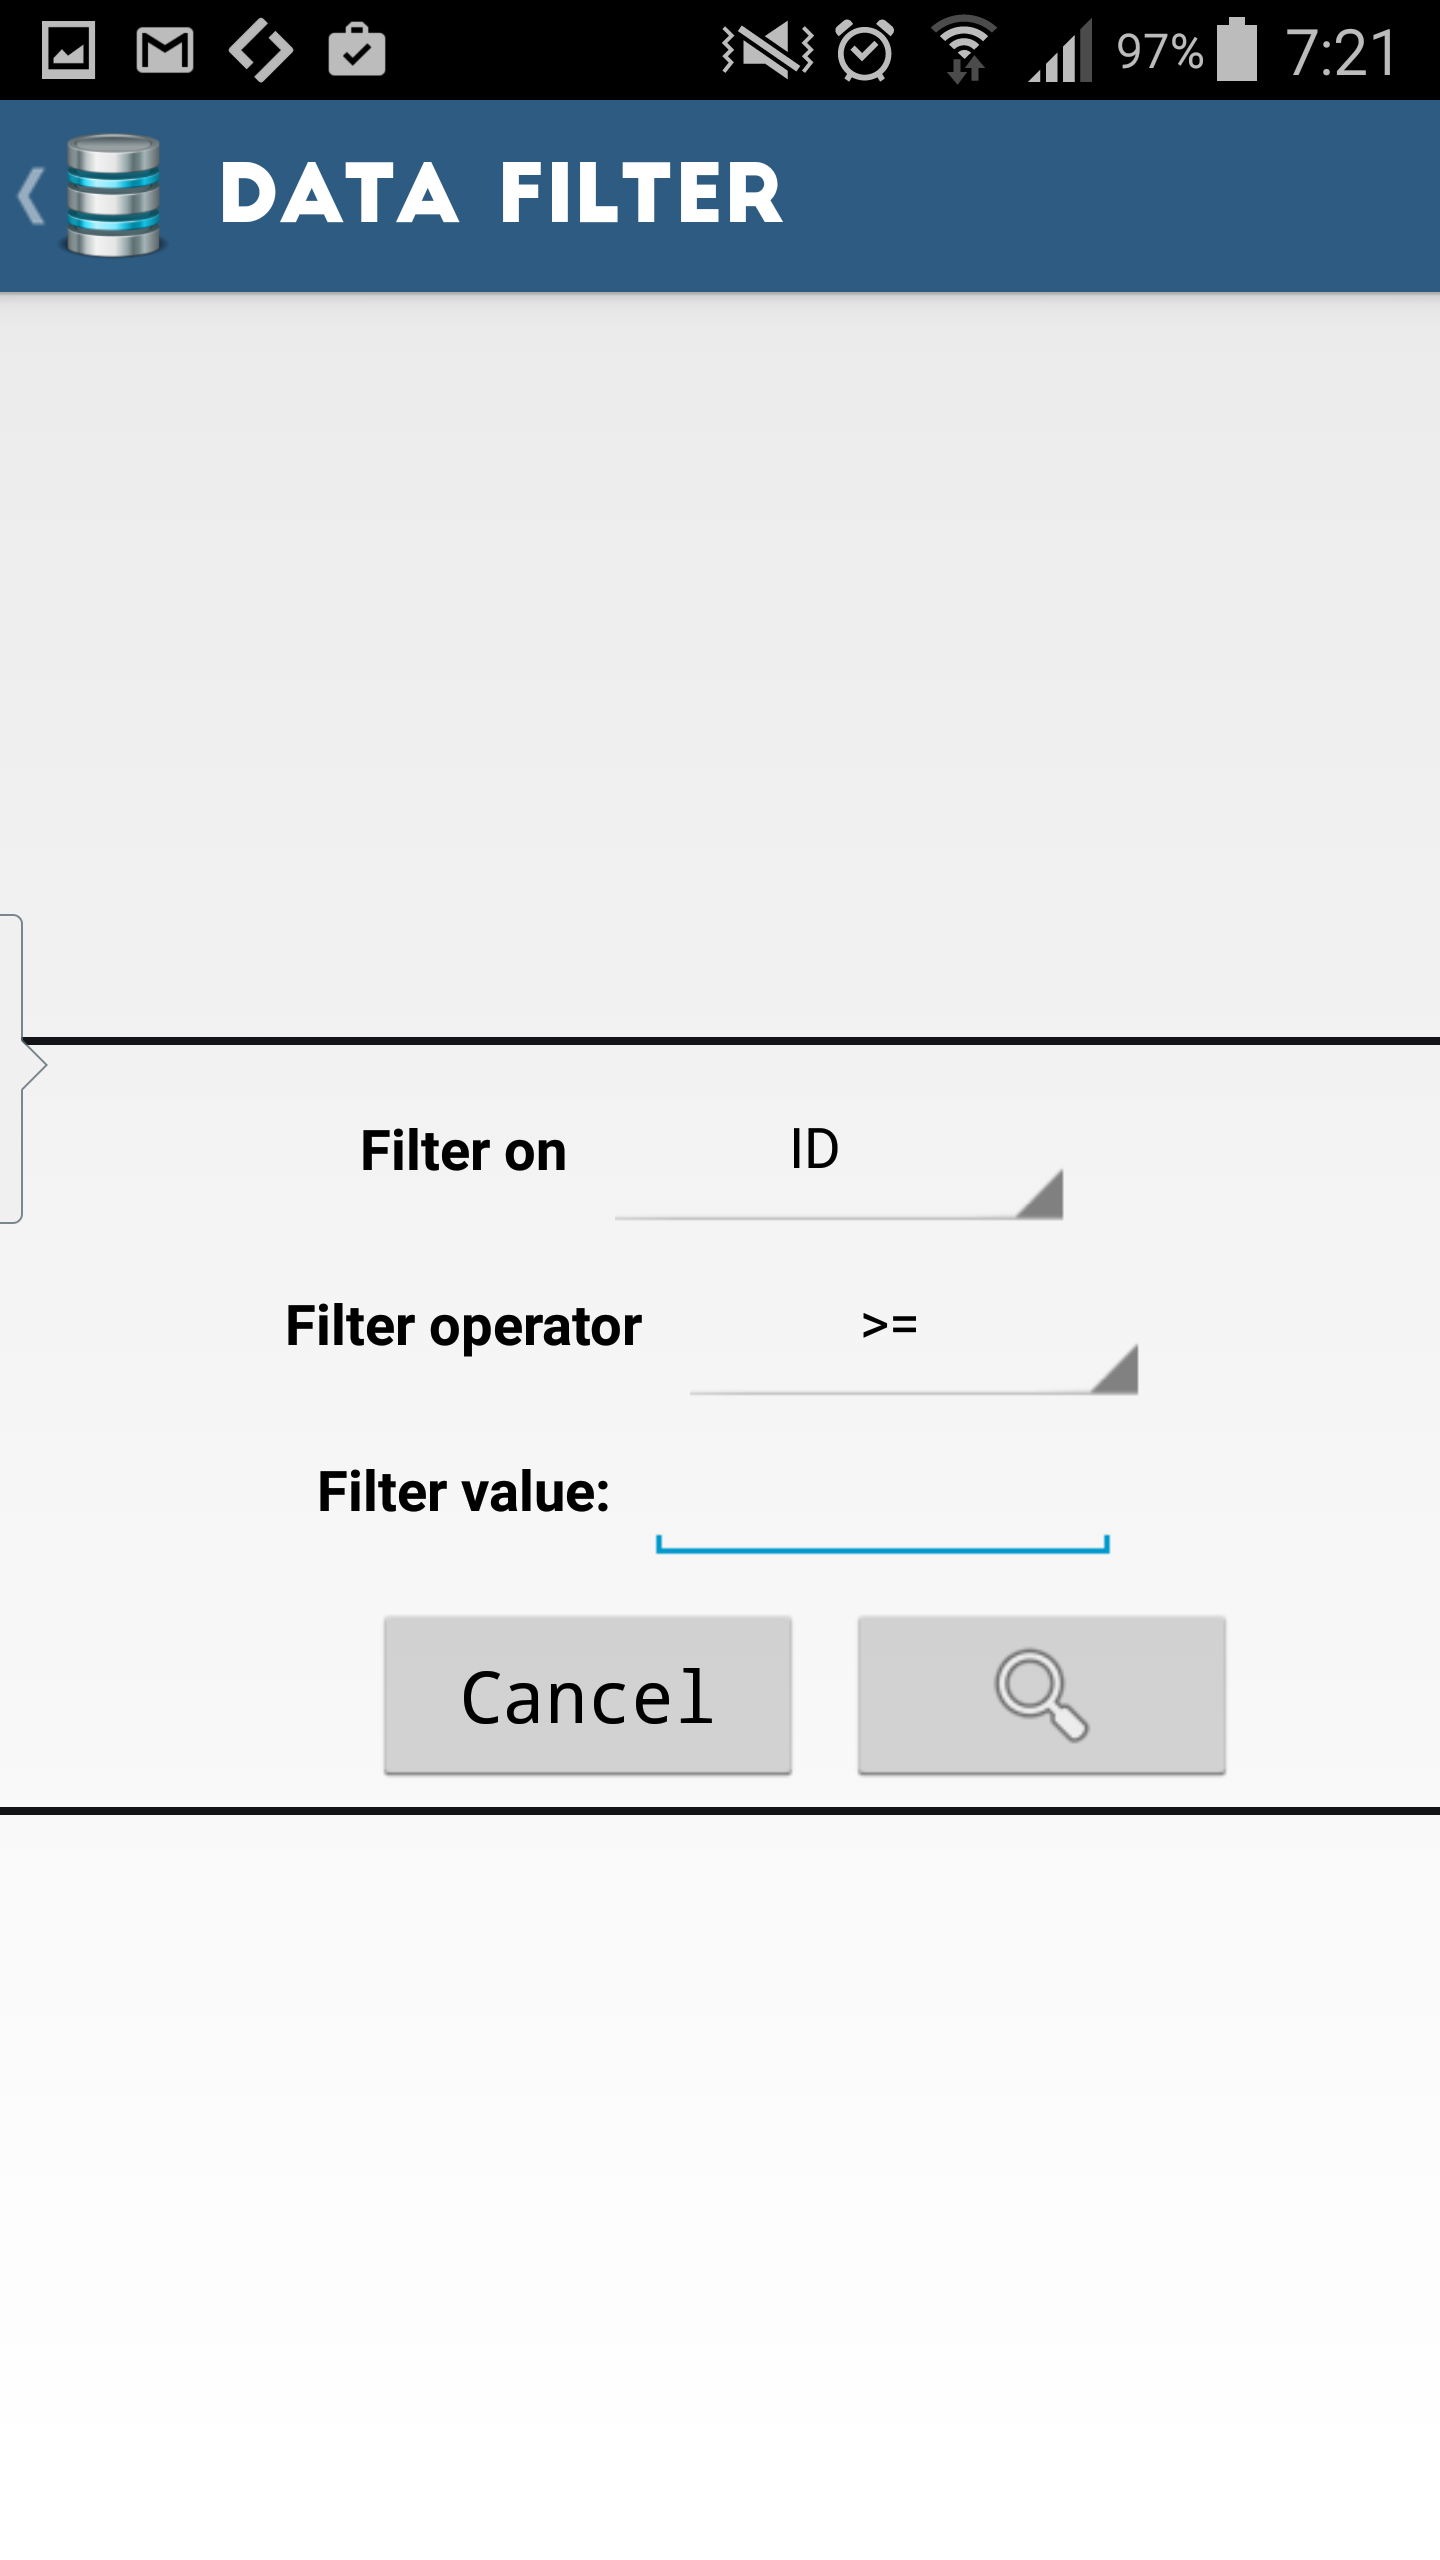Tap the 7:21 clock in status bar
Viewport: 1440px width, 2560px height.
[1342, 52]
